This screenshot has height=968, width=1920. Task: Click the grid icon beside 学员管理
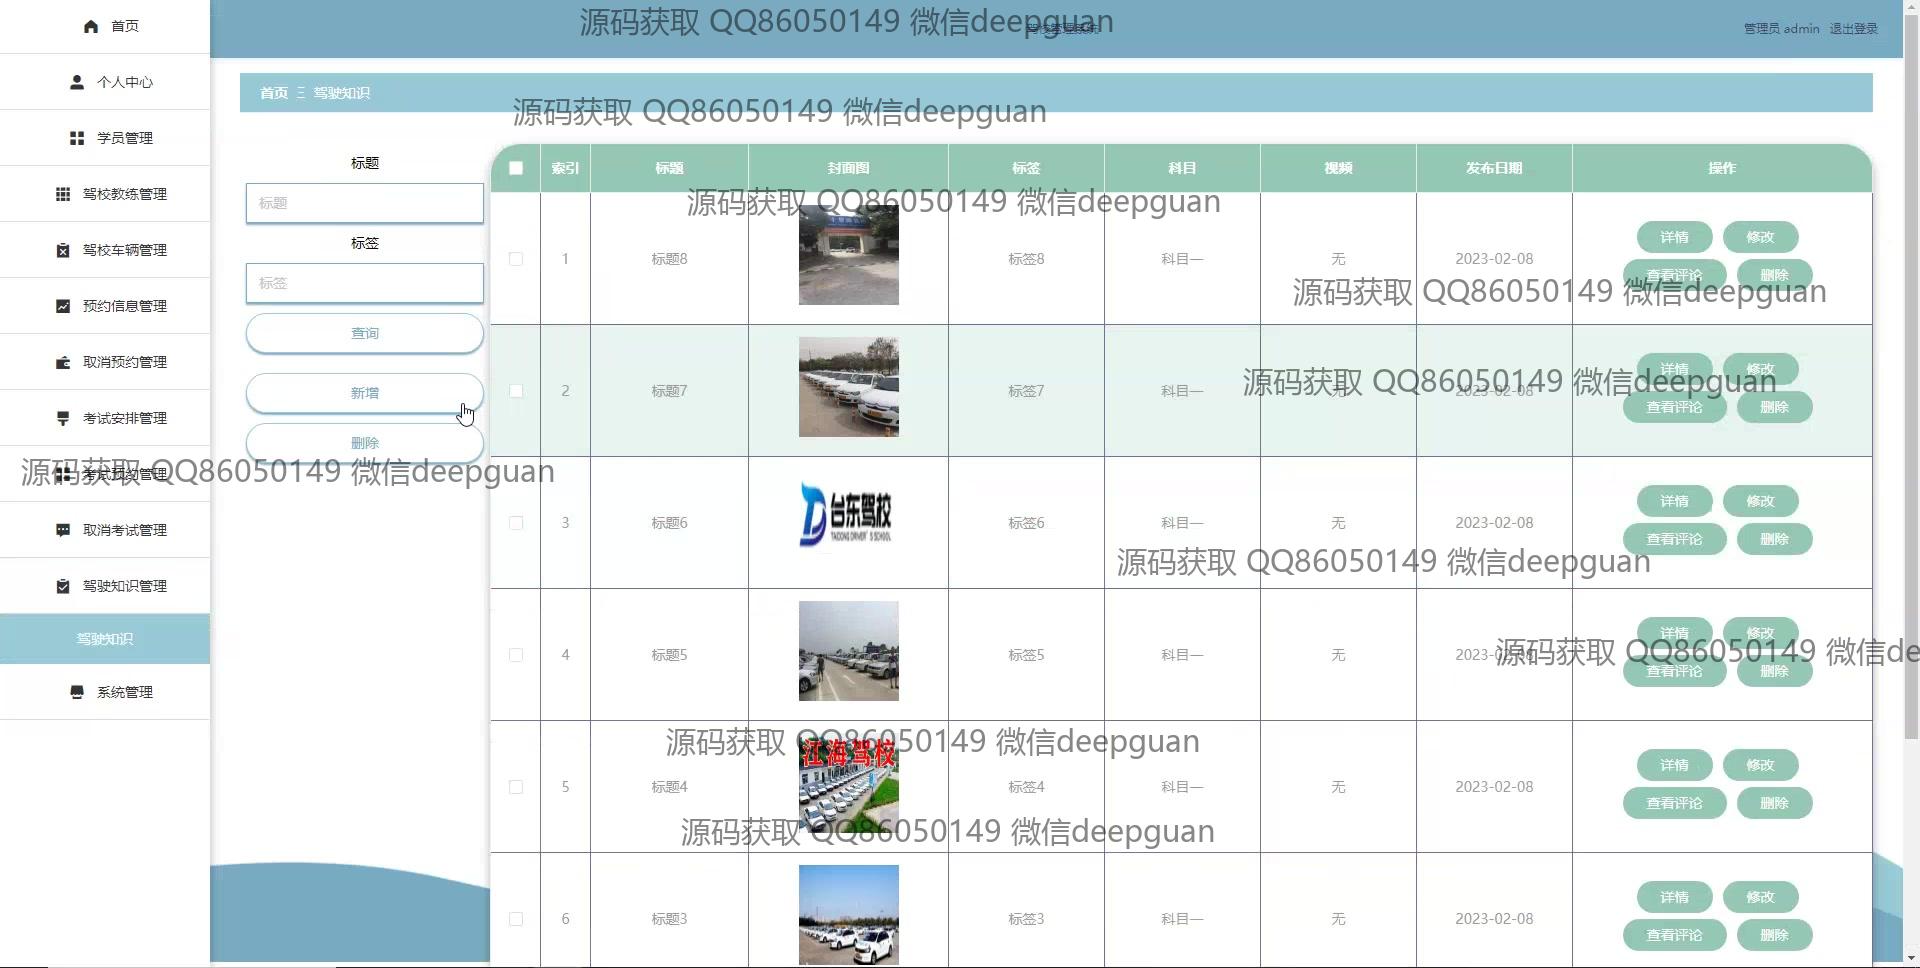coord(77,138)
